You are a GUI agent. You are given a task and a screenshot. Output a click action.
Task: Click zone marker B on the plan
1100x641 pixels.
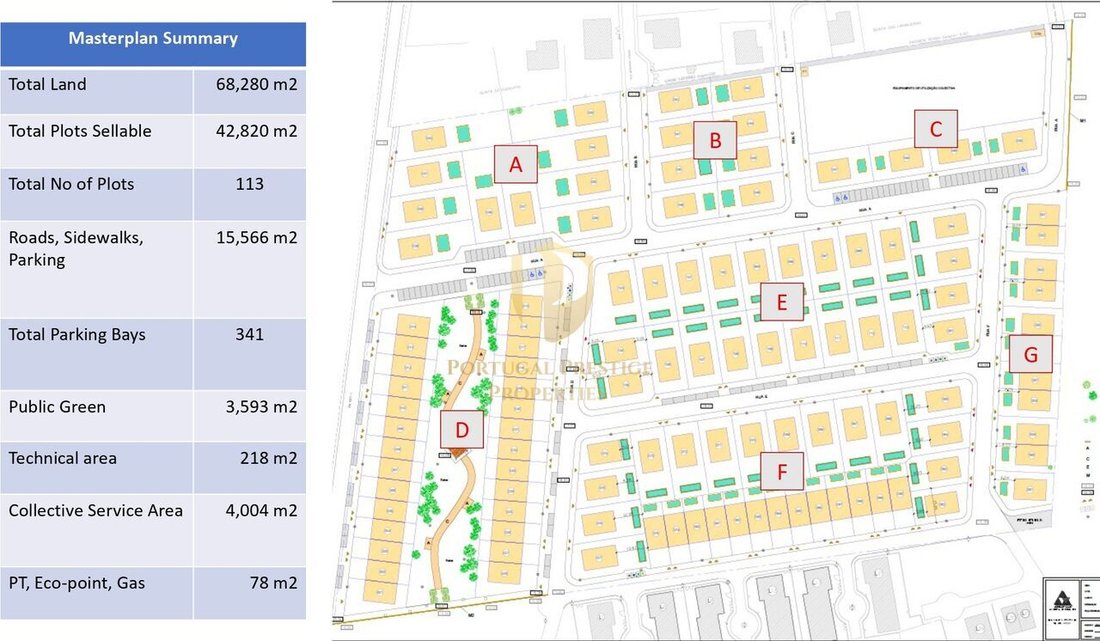715,140
